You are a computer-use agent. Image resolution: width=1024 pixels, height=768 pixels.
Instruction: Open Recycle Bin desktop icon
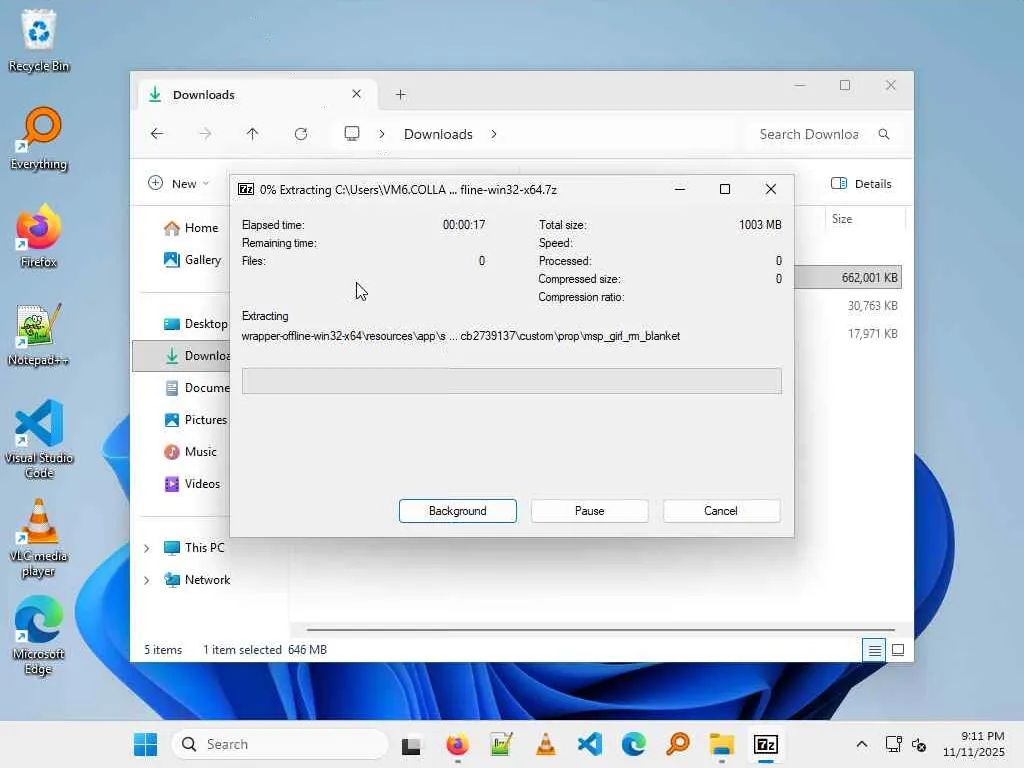(x=39, y=40)
